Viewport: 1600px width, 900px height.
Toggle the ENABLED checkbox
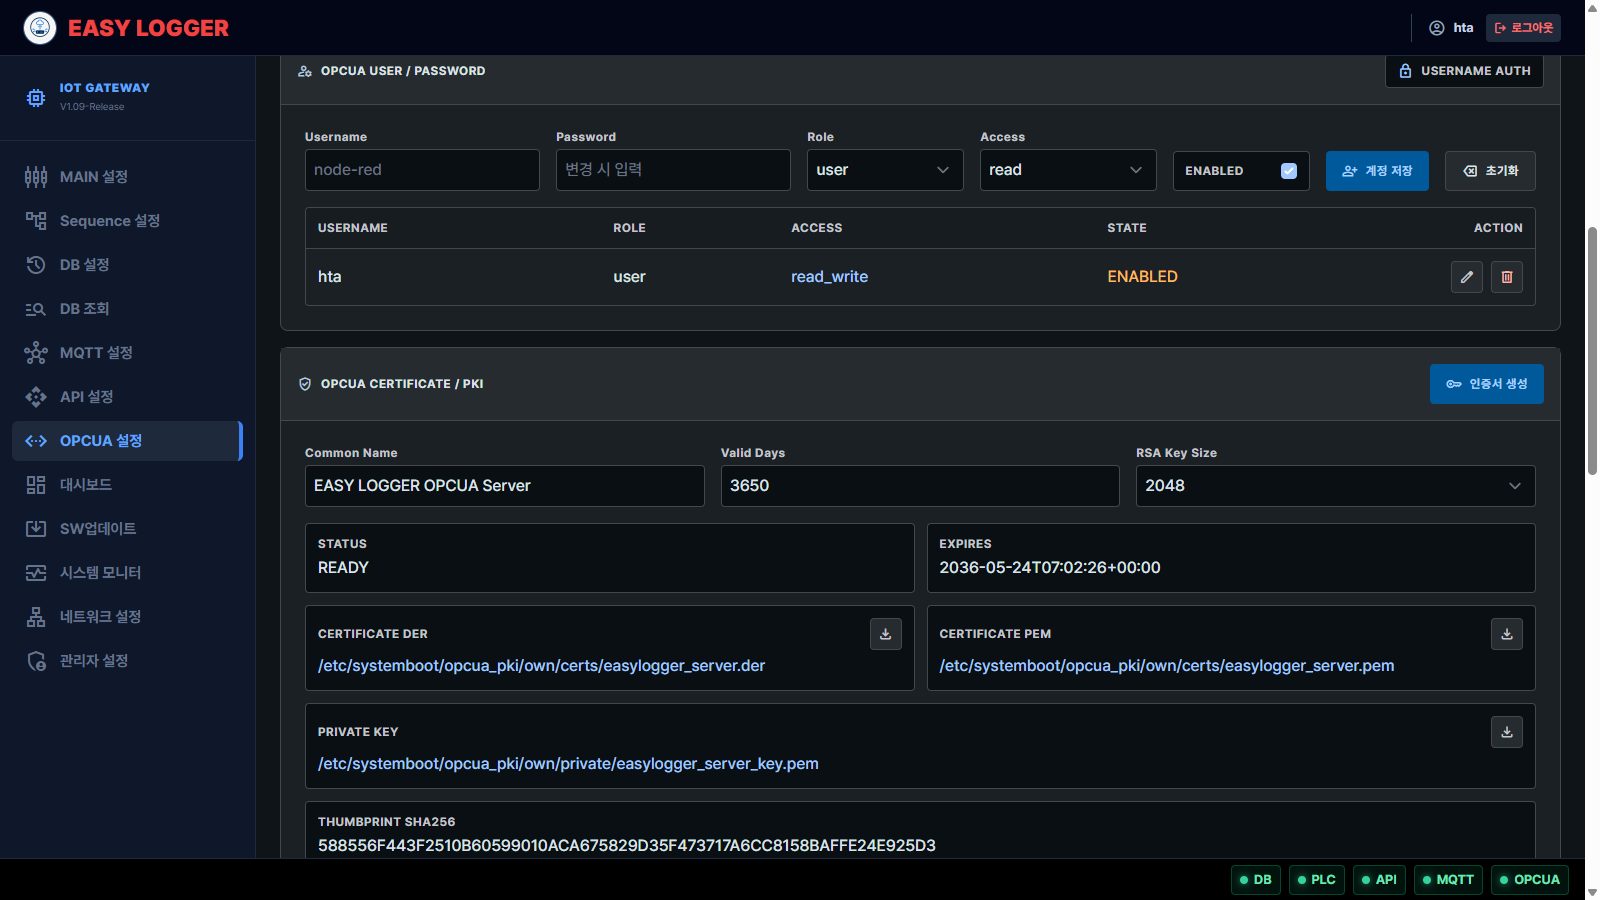pyautogui.click(x=1289, y=171)
